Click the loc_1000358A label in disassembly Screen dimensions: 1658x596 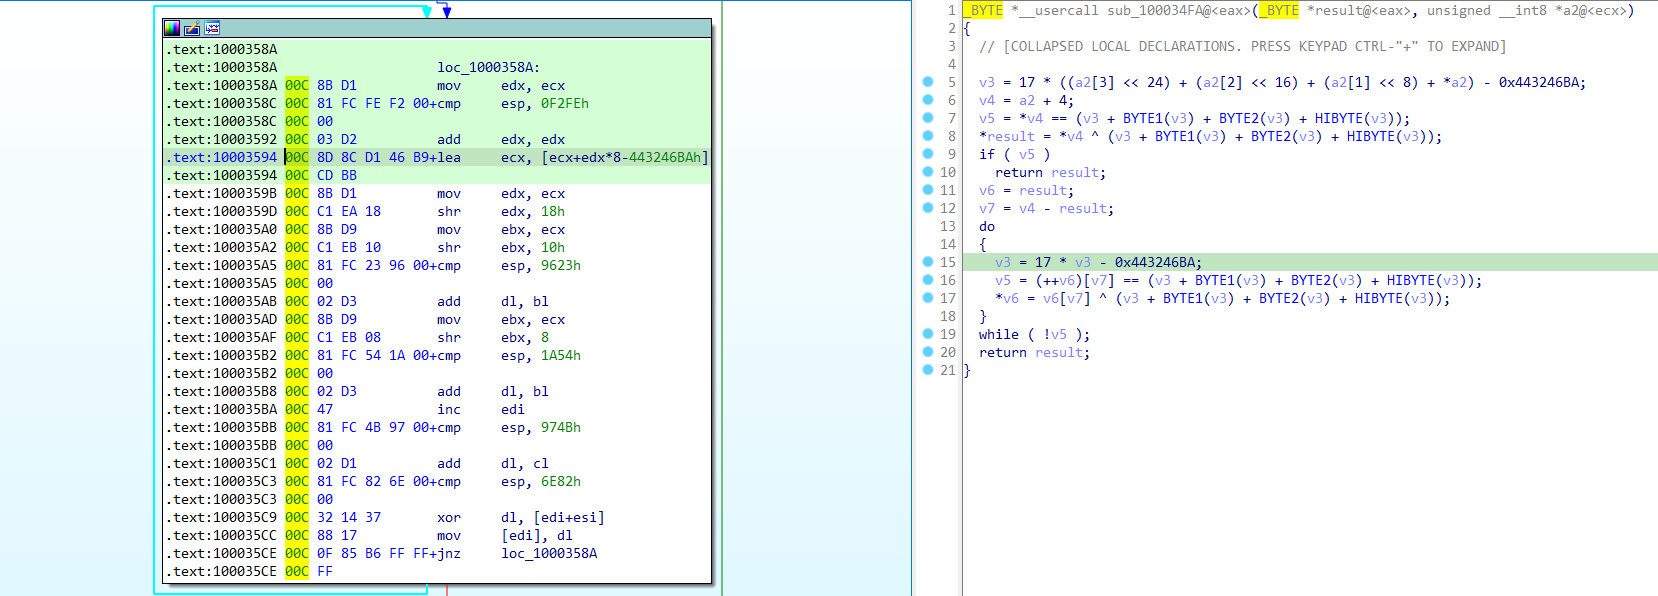pos(488,67)
